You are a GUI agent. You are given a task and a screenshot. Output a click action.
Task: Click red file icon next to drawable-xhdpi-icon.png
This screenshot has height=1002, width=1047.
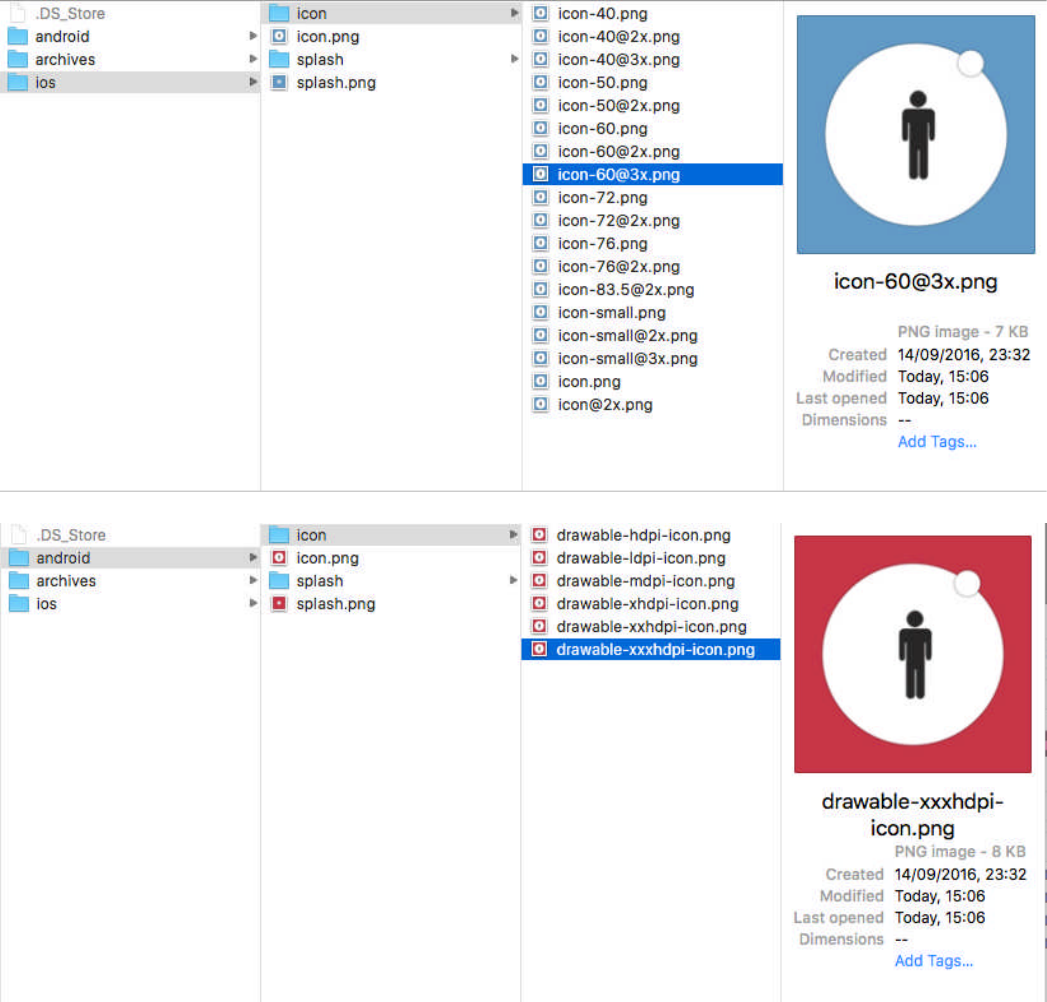click(539, 603)
